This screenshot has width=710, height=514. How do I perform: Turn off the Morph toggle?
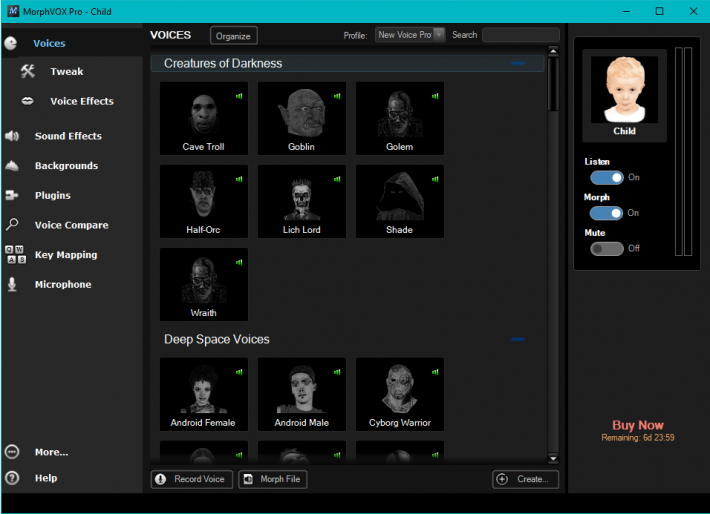[x=606, y=213]
